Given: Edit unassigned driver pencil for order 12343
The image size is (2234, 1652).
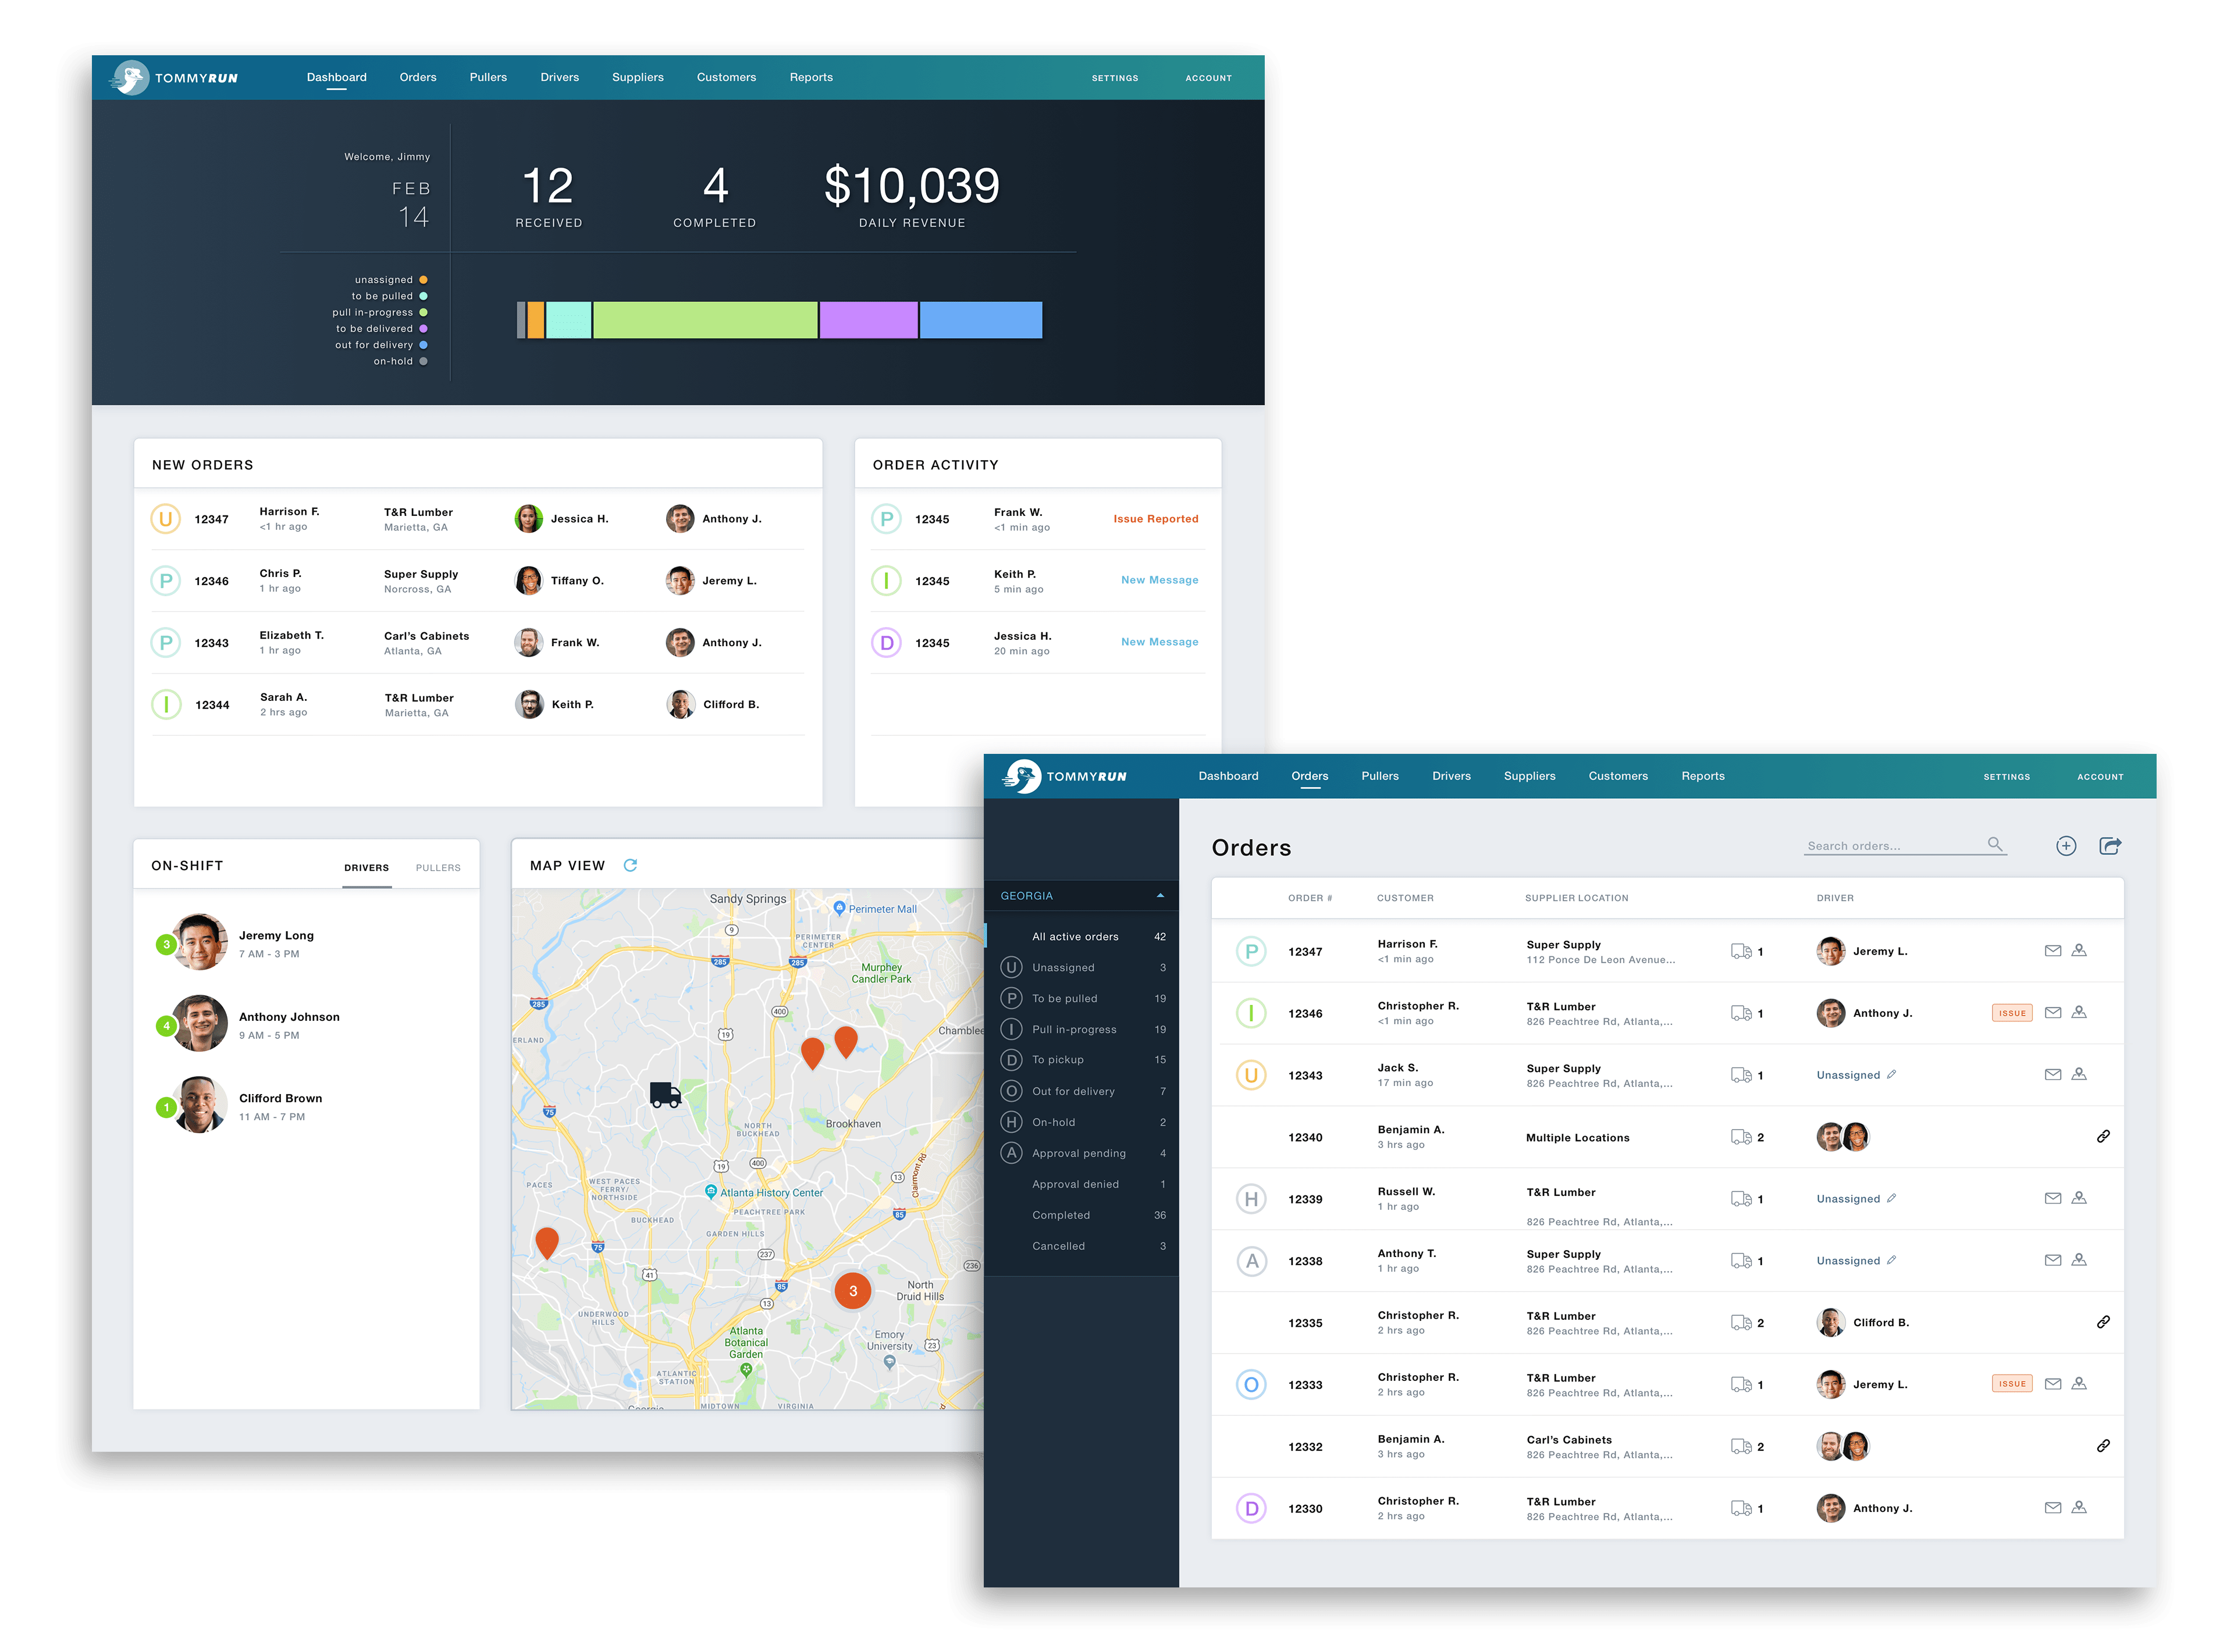Looking at the screenshot, I should click(x=1891, y=1074).
